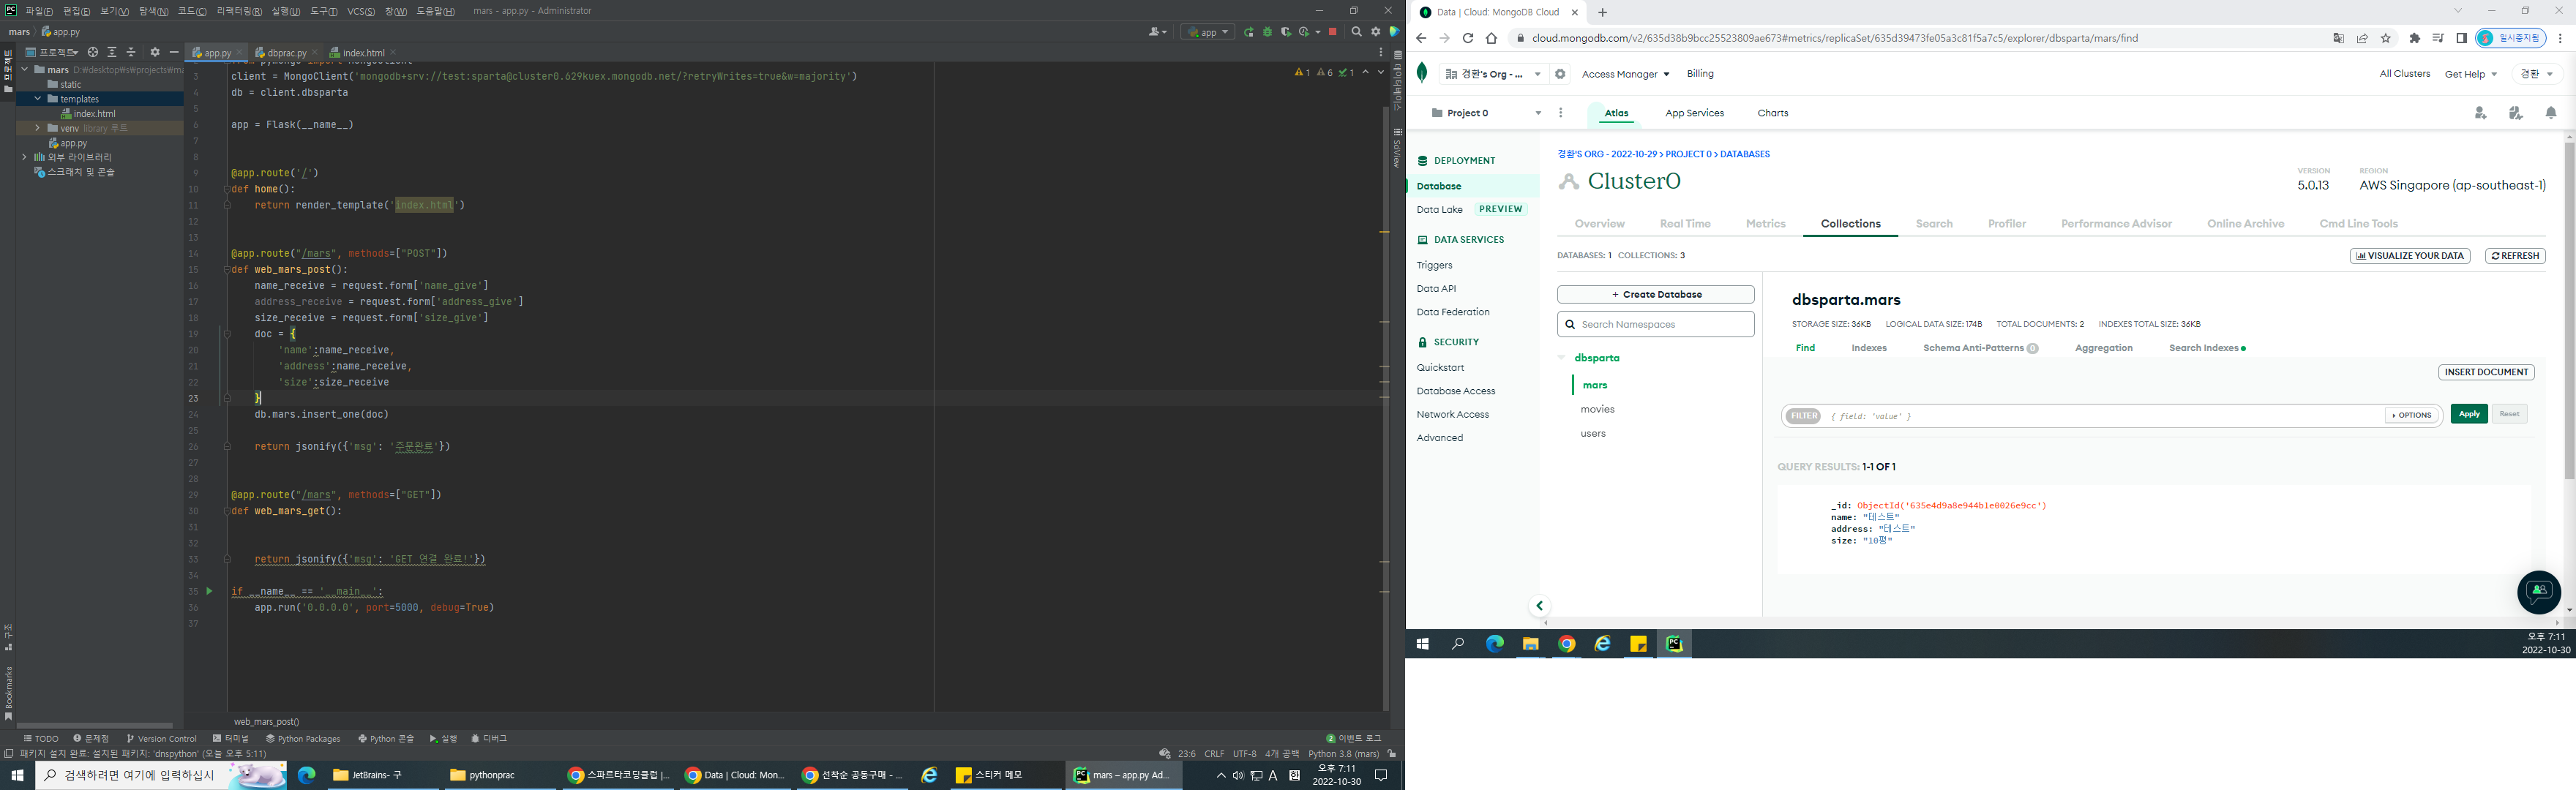Focus the Search Namespaces field
2576x790 pixels.
(x=1655, y=324)
